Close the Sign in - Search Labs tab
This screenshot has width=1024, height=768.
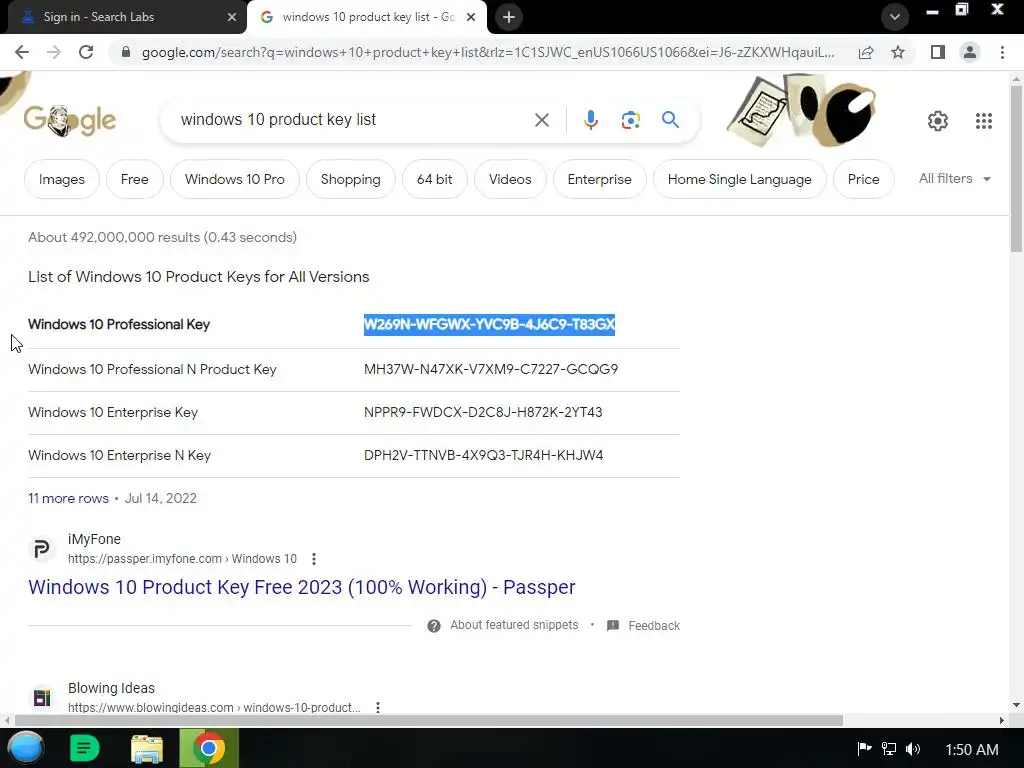[232, 18]
